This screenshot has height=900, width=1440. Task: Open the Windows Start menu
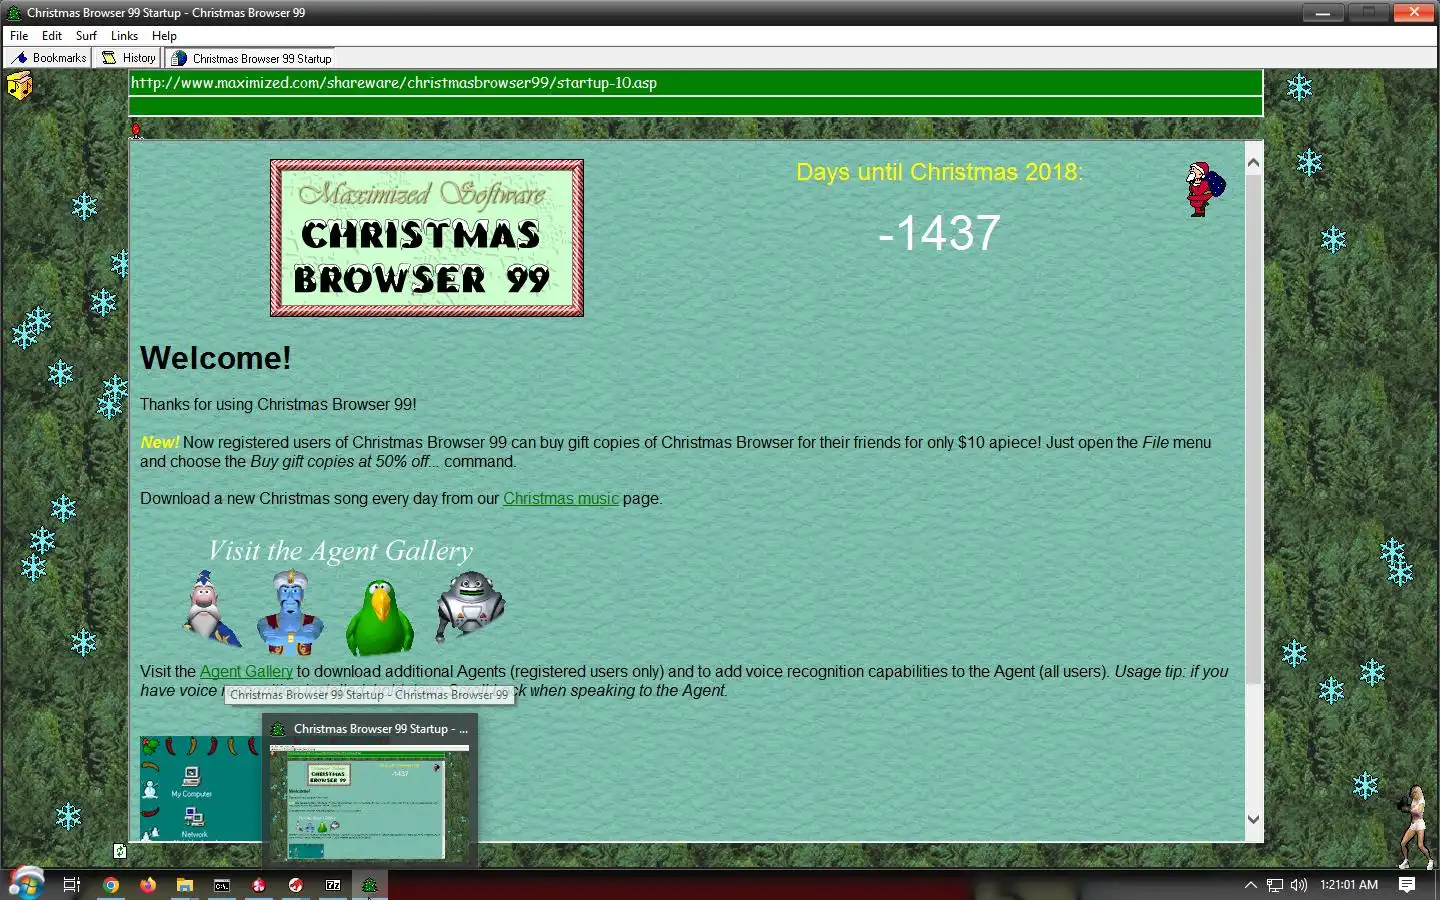coord(26,884)
